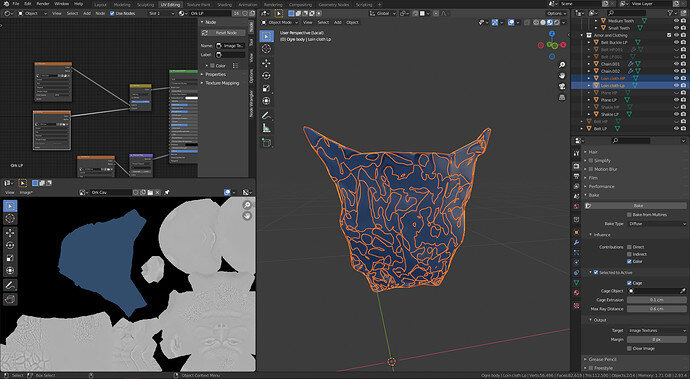The image size is (690, 379).
Task: Click the Max Ray Distance value field
Action: [657, 309]
